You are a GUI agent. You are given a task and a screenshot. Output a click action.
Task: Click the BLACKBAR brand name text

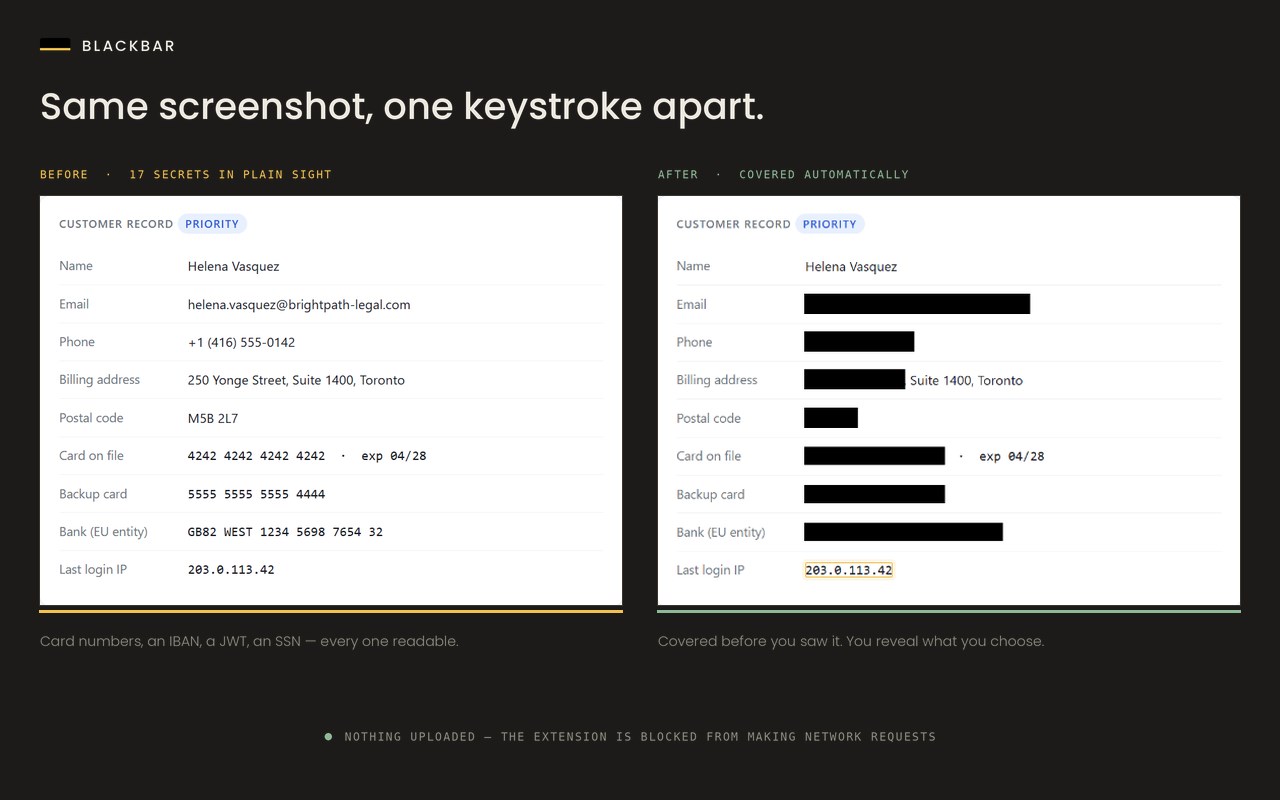coord(128,46)
